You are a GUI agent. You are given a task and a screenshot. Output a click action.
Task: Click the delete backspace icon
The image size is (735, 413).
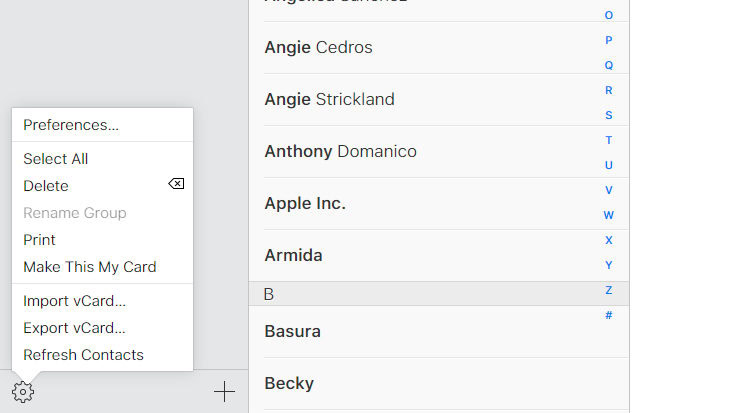(176, 185)
